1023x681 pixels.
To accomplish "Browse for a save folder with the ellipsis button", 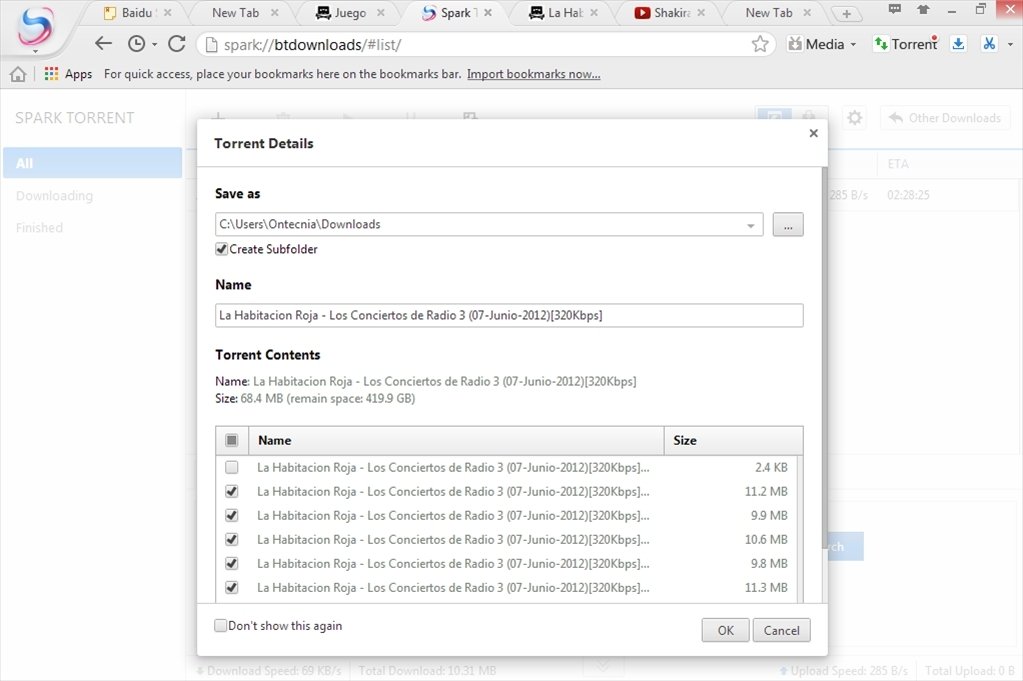I will [788, 225].
